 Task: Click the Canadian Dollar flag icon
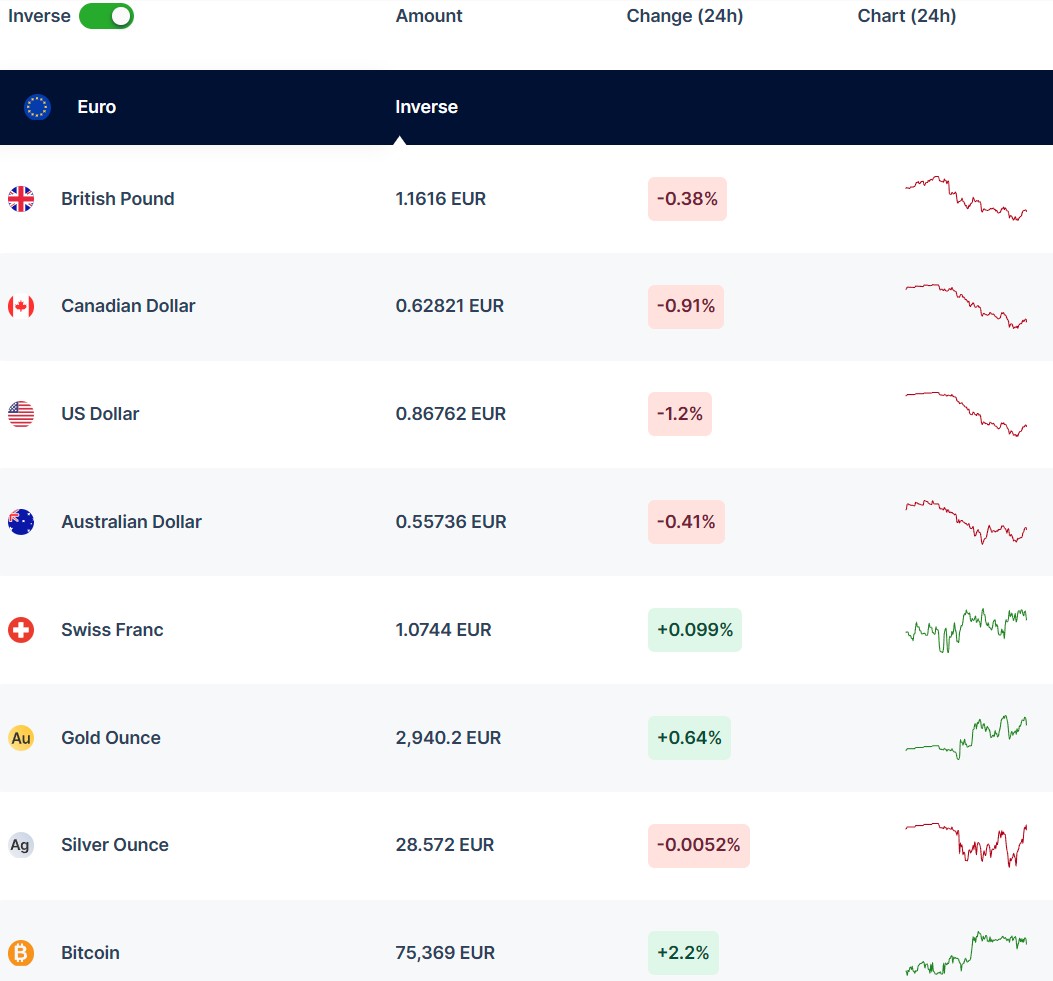(x=21, y=306)
